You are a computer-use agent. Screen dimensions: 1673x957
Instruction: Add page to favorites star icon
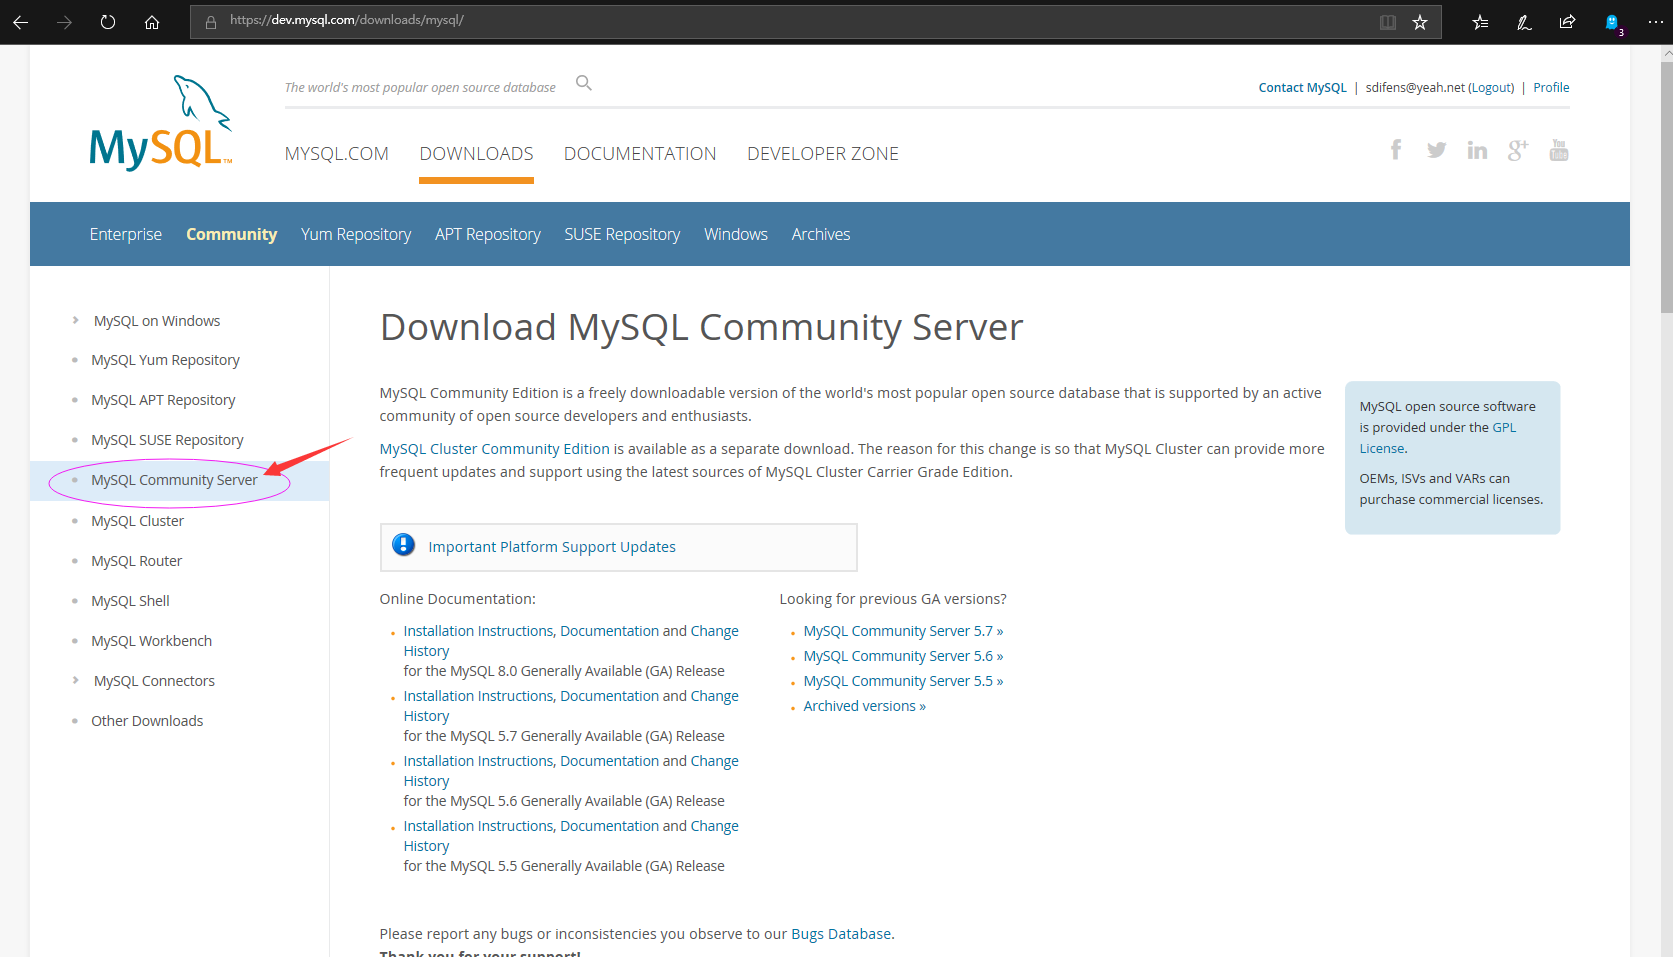coord(1420,22)
